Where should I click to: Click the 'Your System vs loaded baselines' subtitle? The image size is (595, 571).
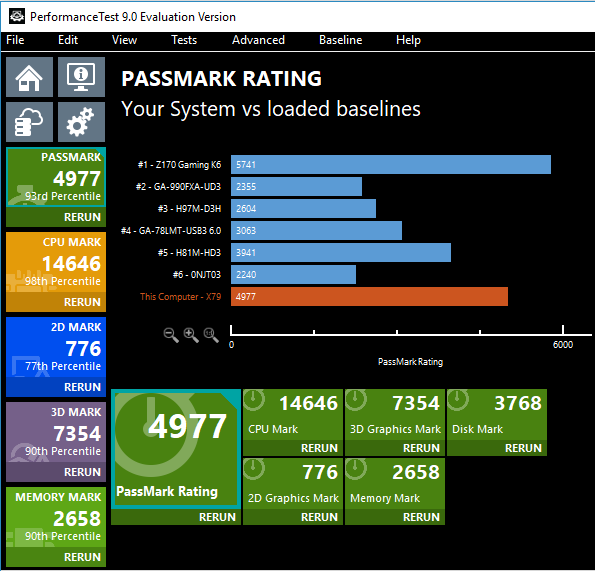coord(271,109)
